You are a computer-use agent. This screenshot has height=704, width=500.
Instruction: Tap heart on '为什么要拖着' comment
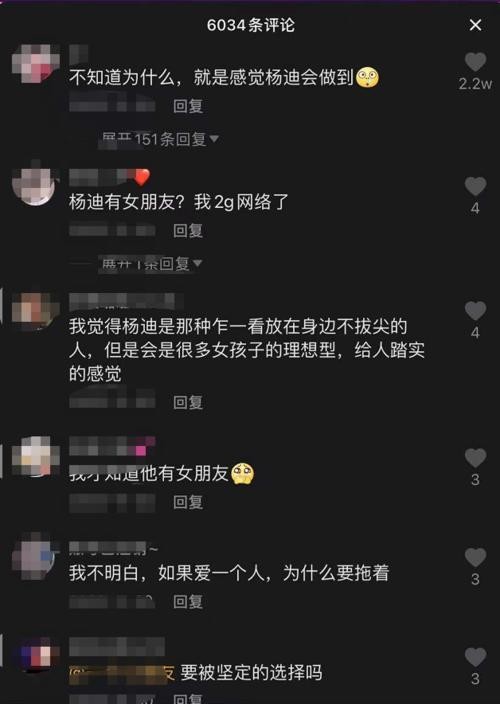pyautogui.click(x=475, y=558)
